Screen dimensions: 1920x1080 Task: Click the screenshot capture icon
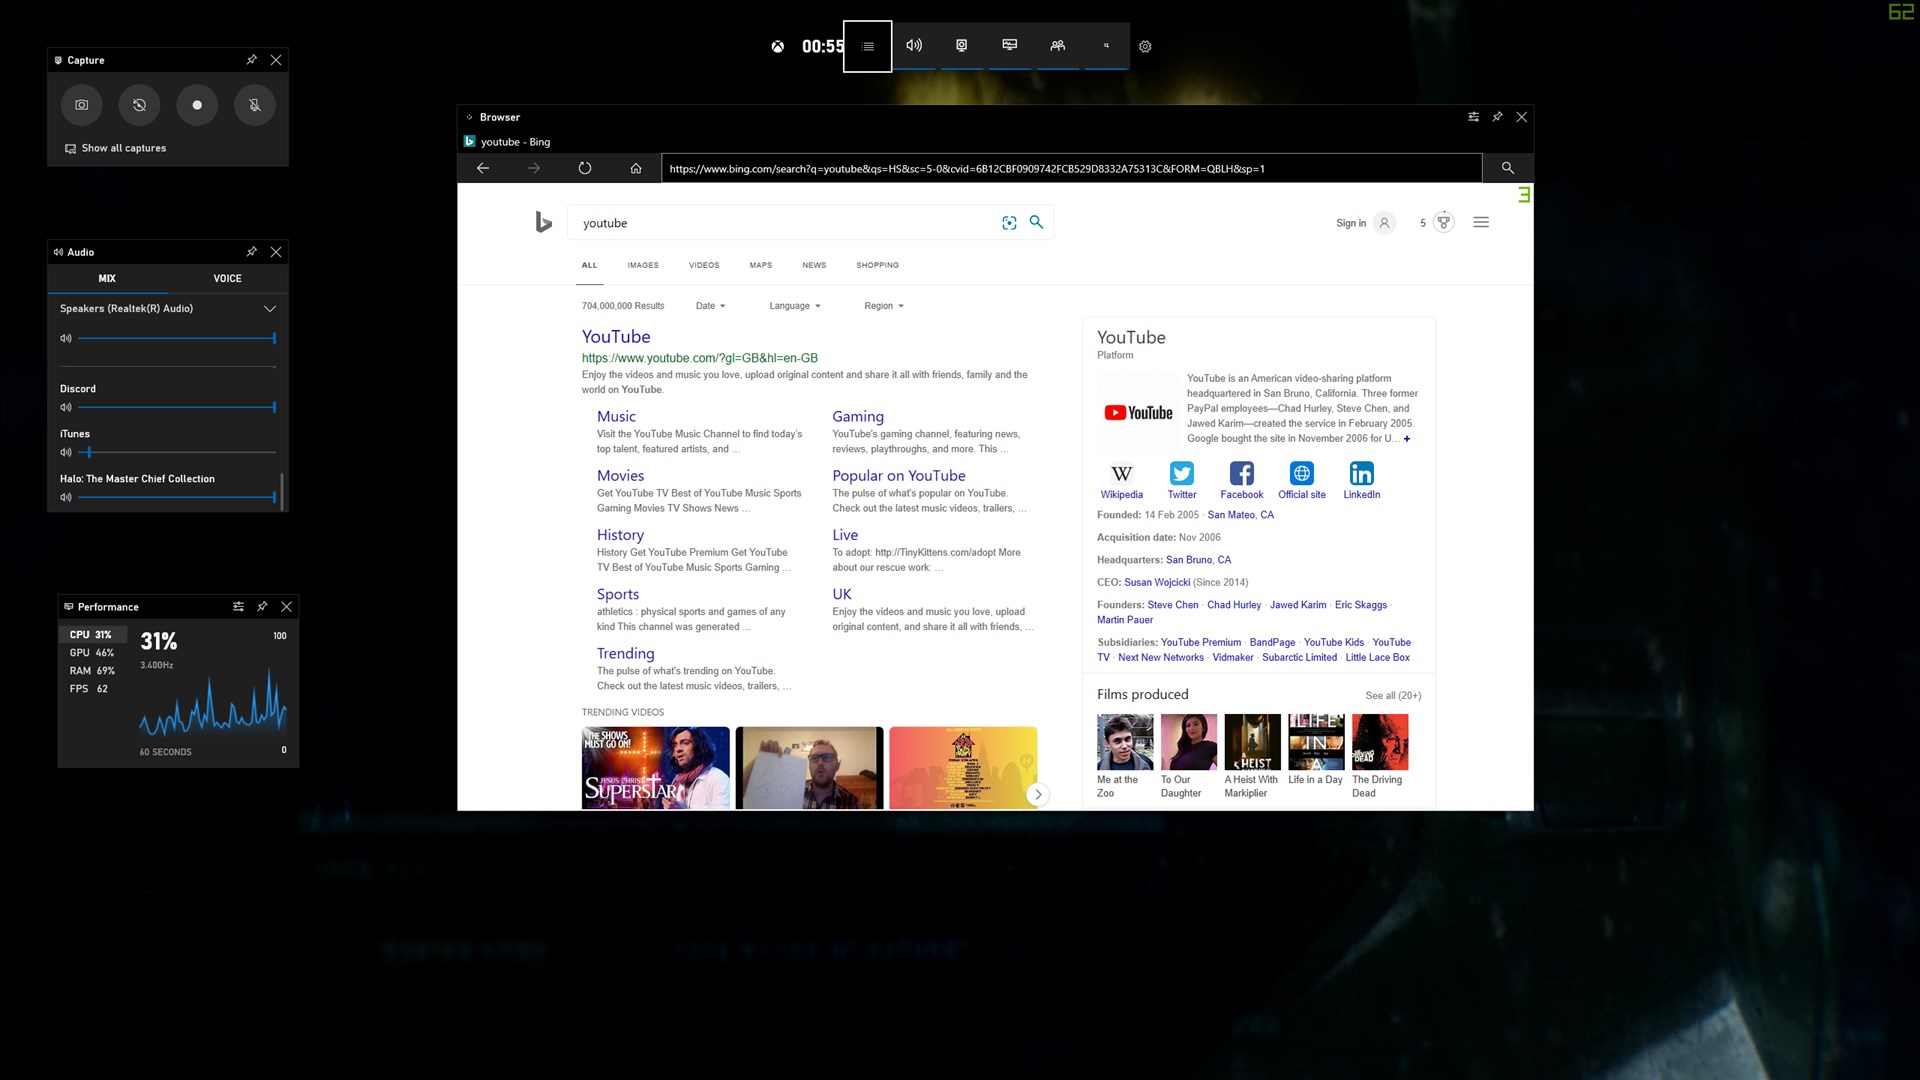pos(82,104)
